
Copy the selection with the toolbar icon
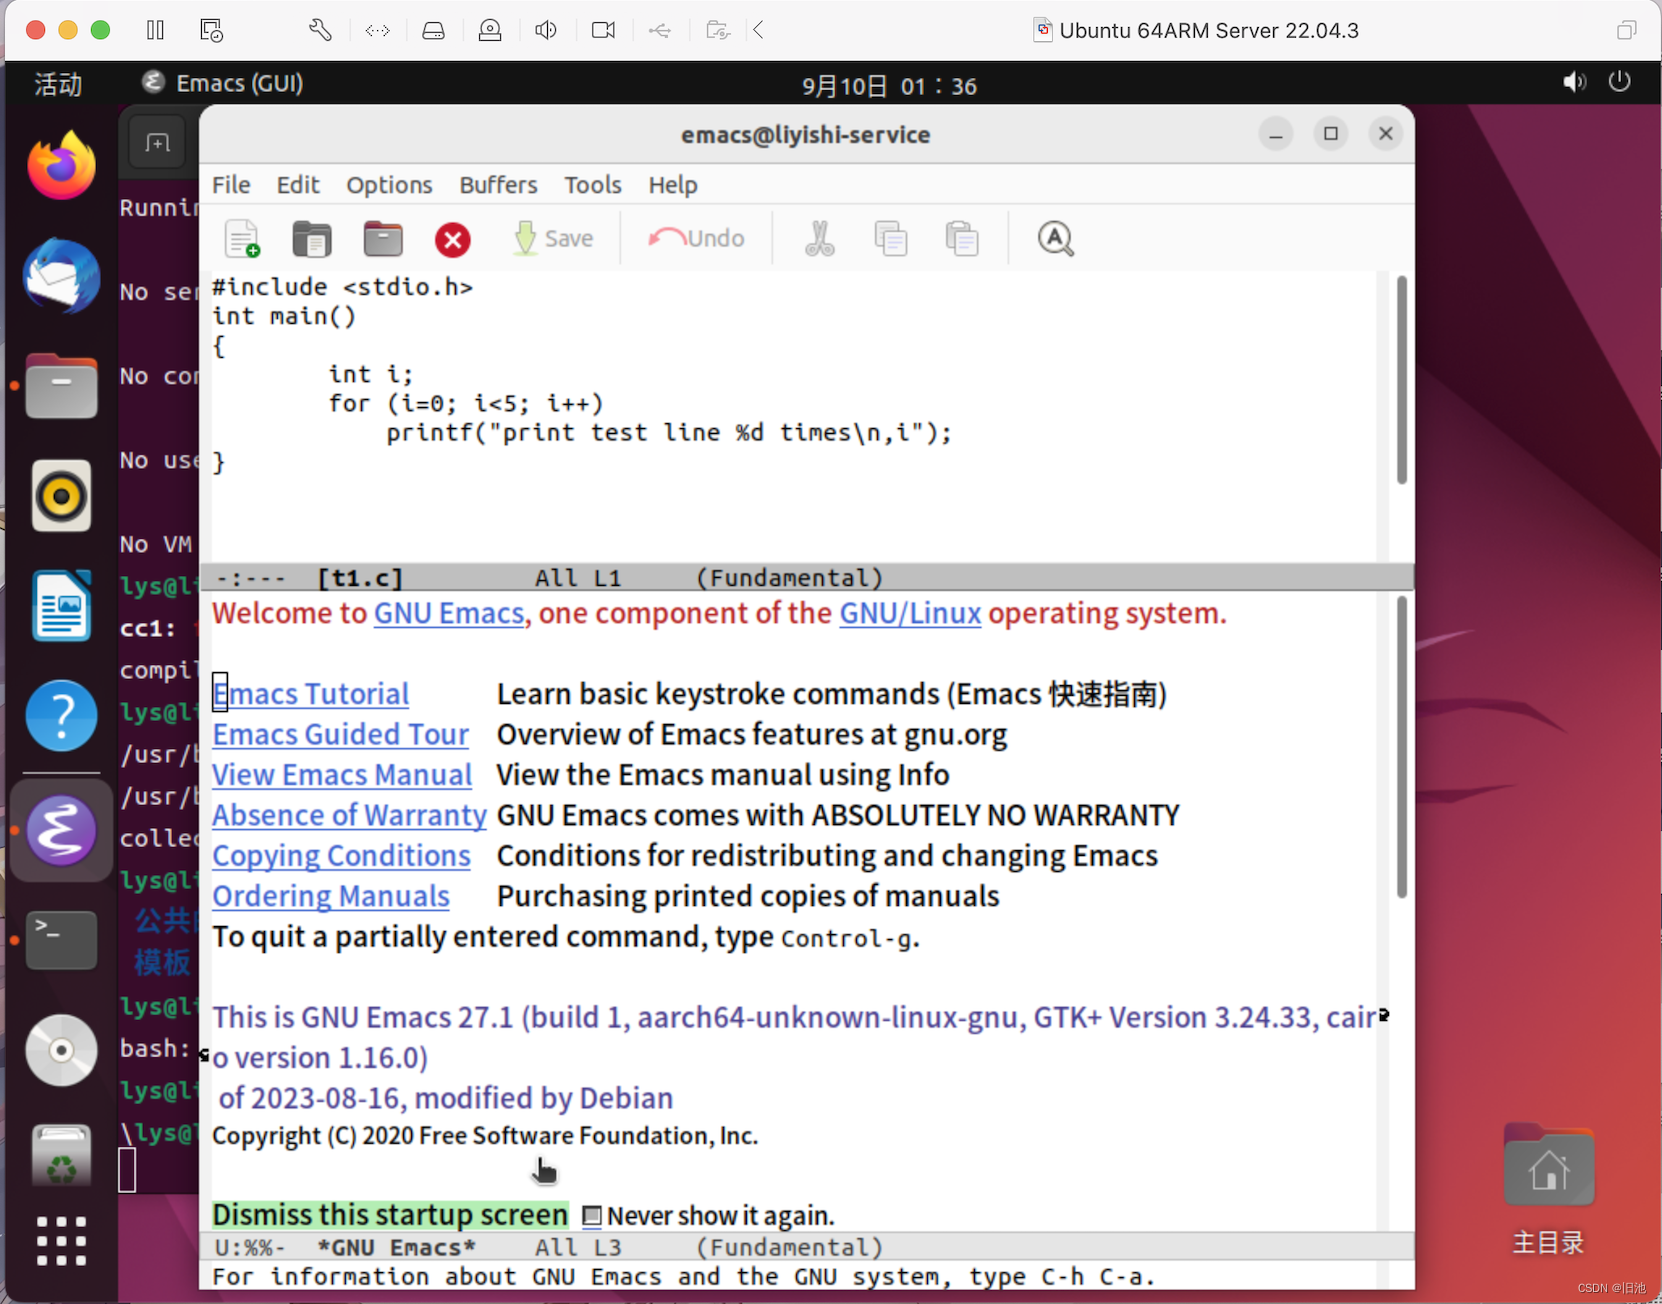pos(891,239)
